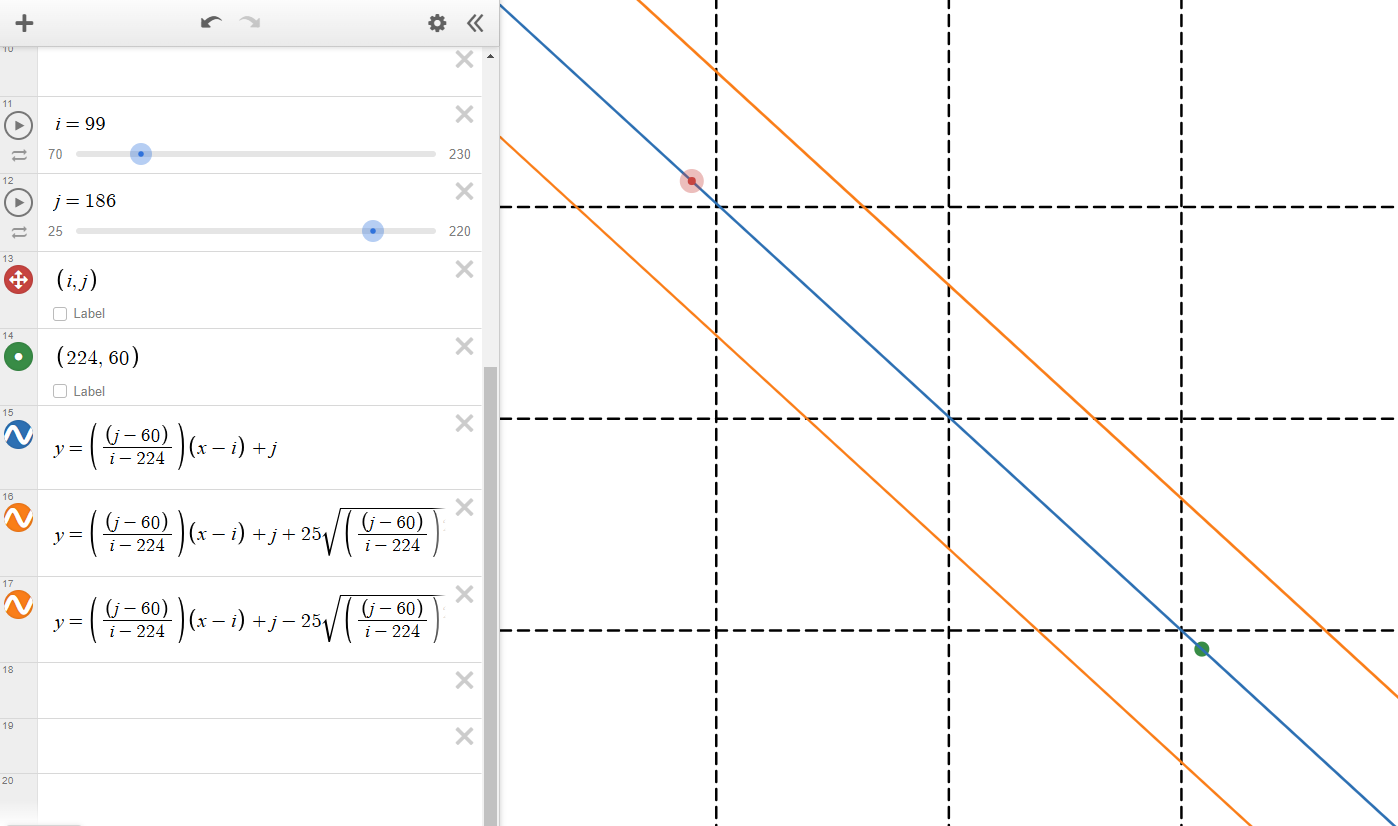Click the j = 186 expression text
This screenshot has width=1398, height=826.
point(85,201)
